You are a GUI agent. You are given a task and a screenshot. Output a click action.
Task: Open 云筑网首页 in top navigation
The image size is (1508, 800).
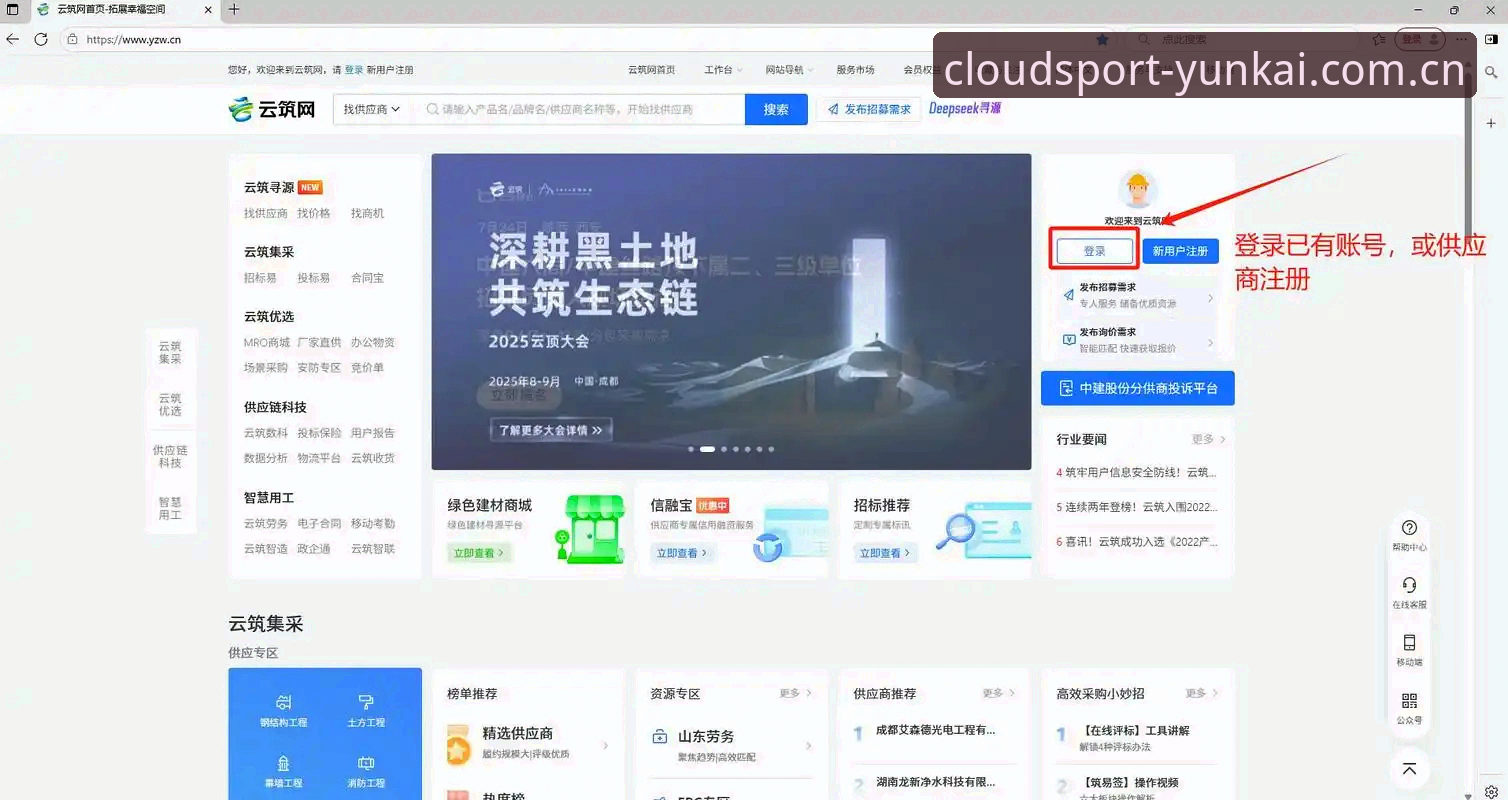(651, 70)
